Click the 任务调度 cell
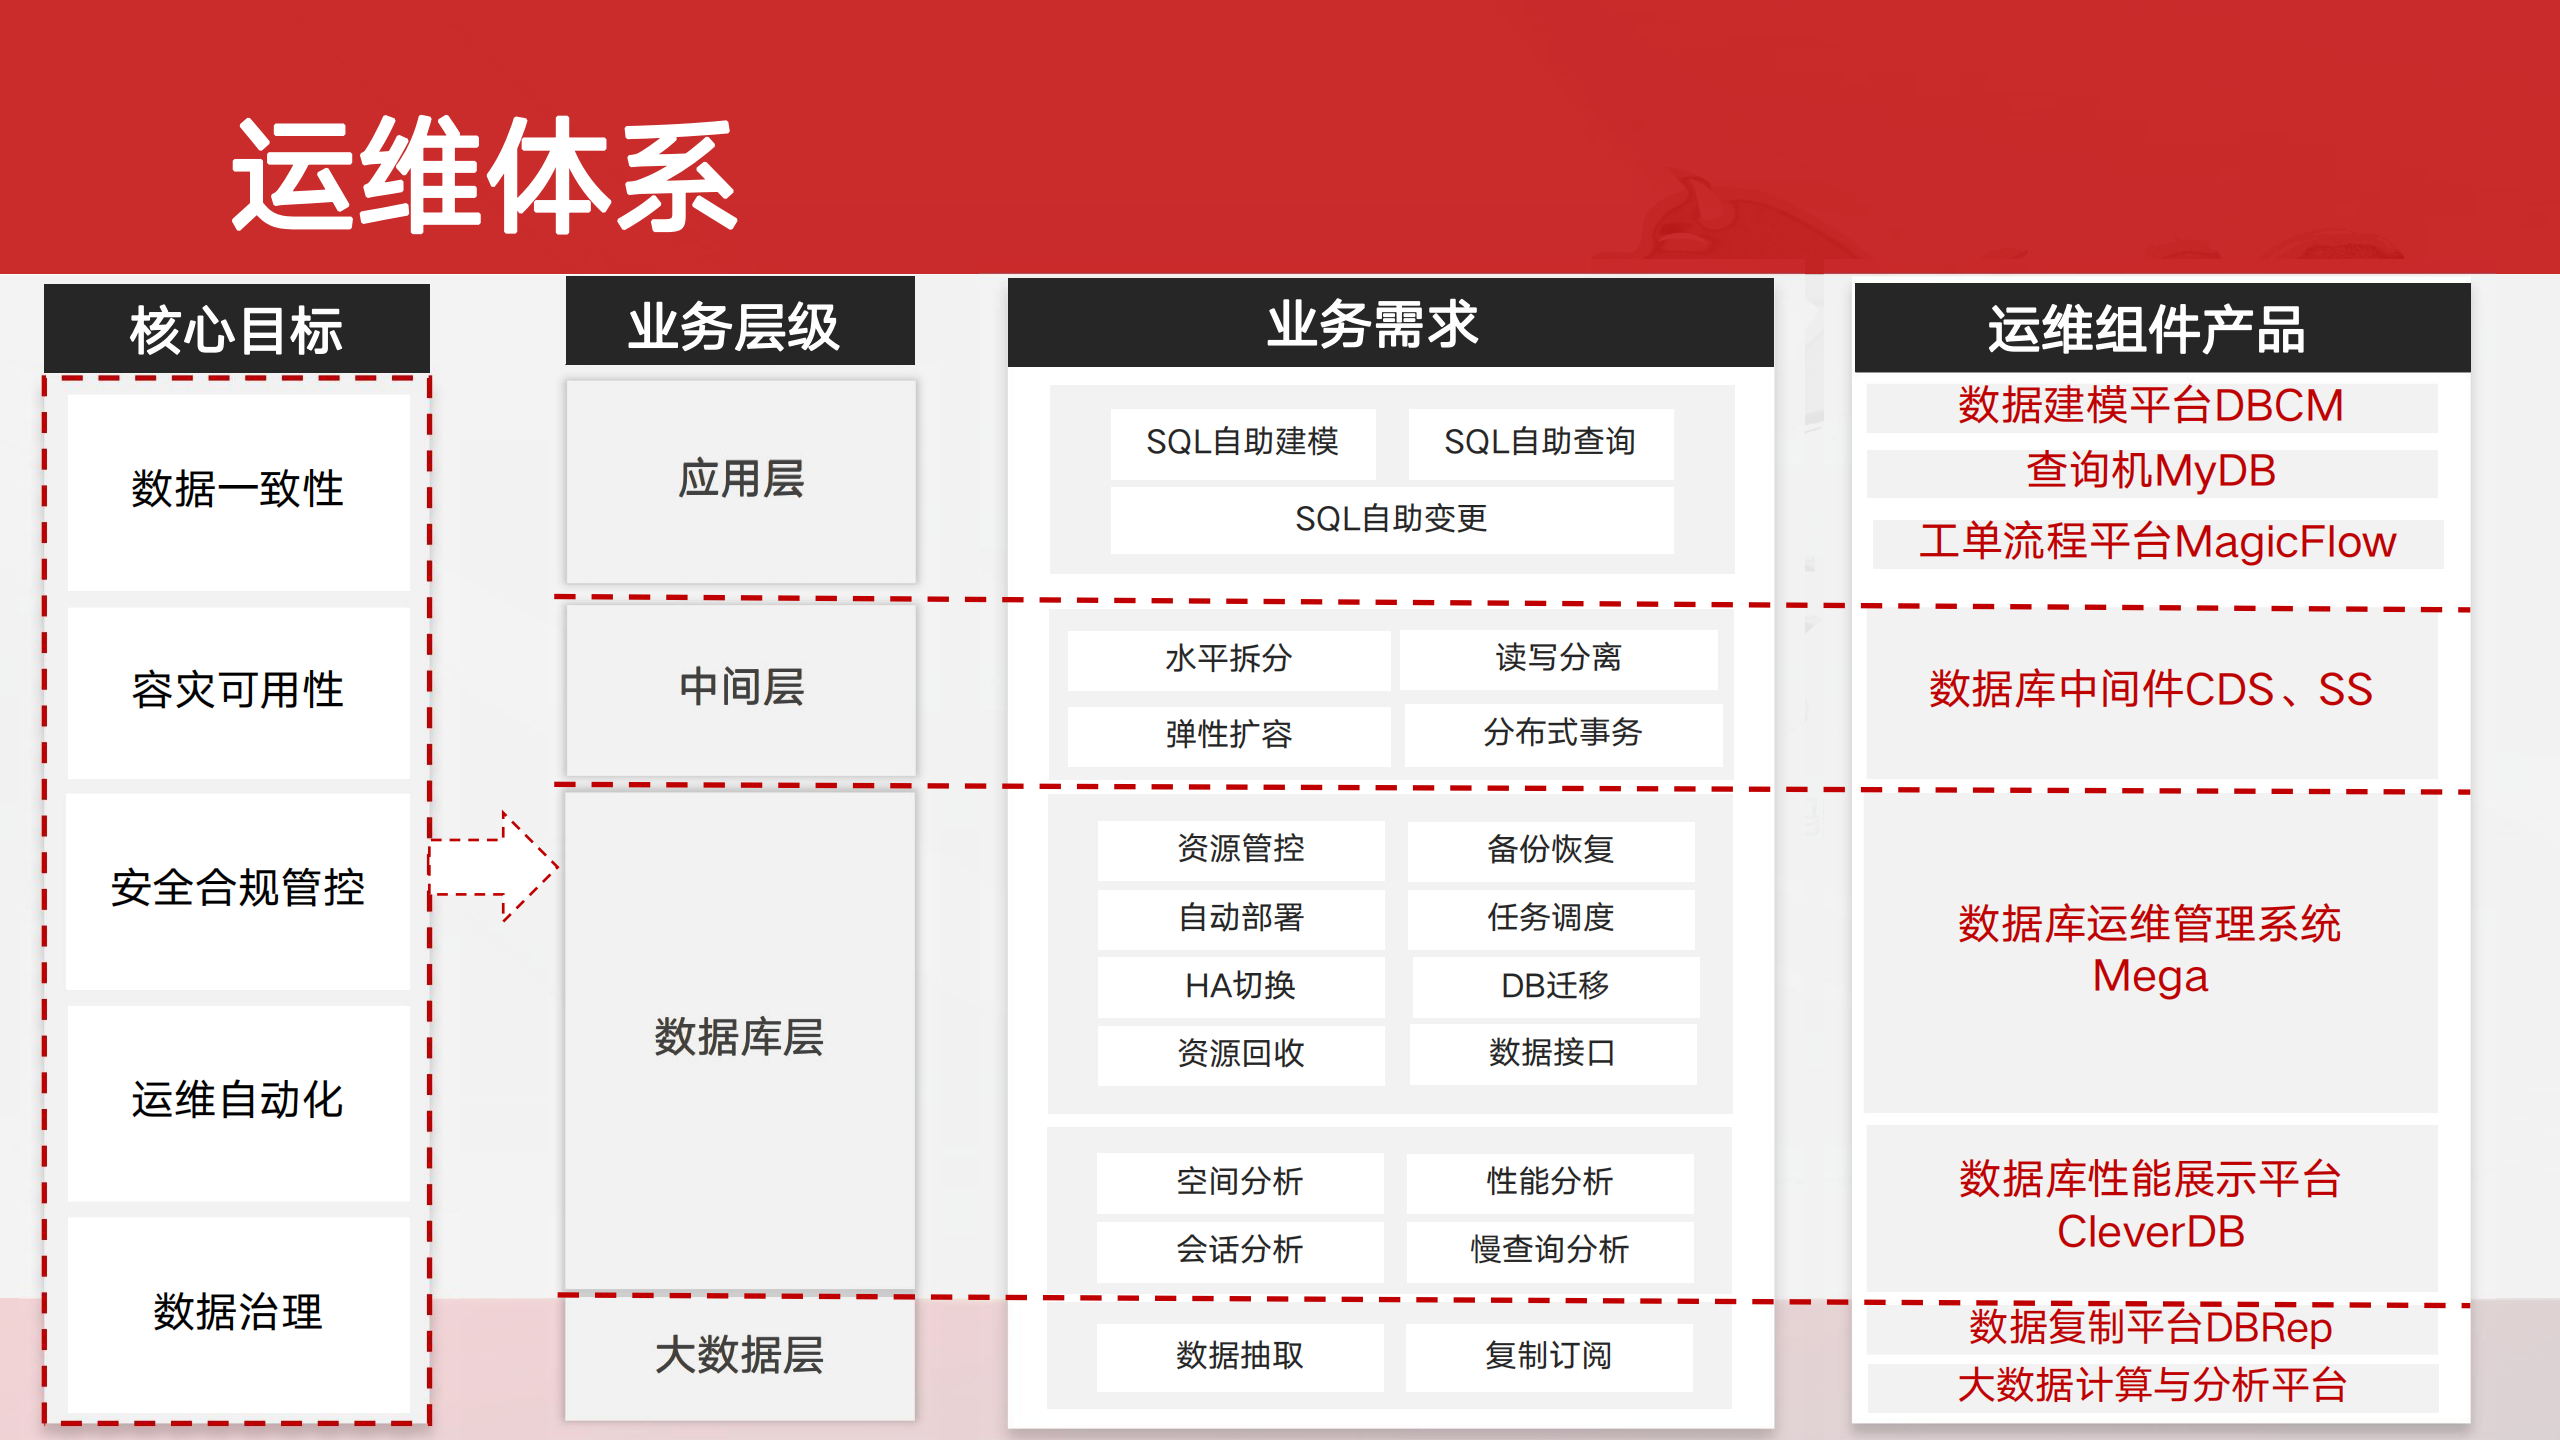 point(1551,919)
